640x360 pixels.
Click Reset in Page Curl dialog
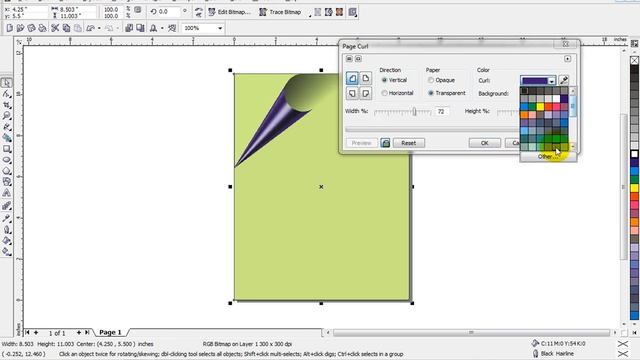409,143
